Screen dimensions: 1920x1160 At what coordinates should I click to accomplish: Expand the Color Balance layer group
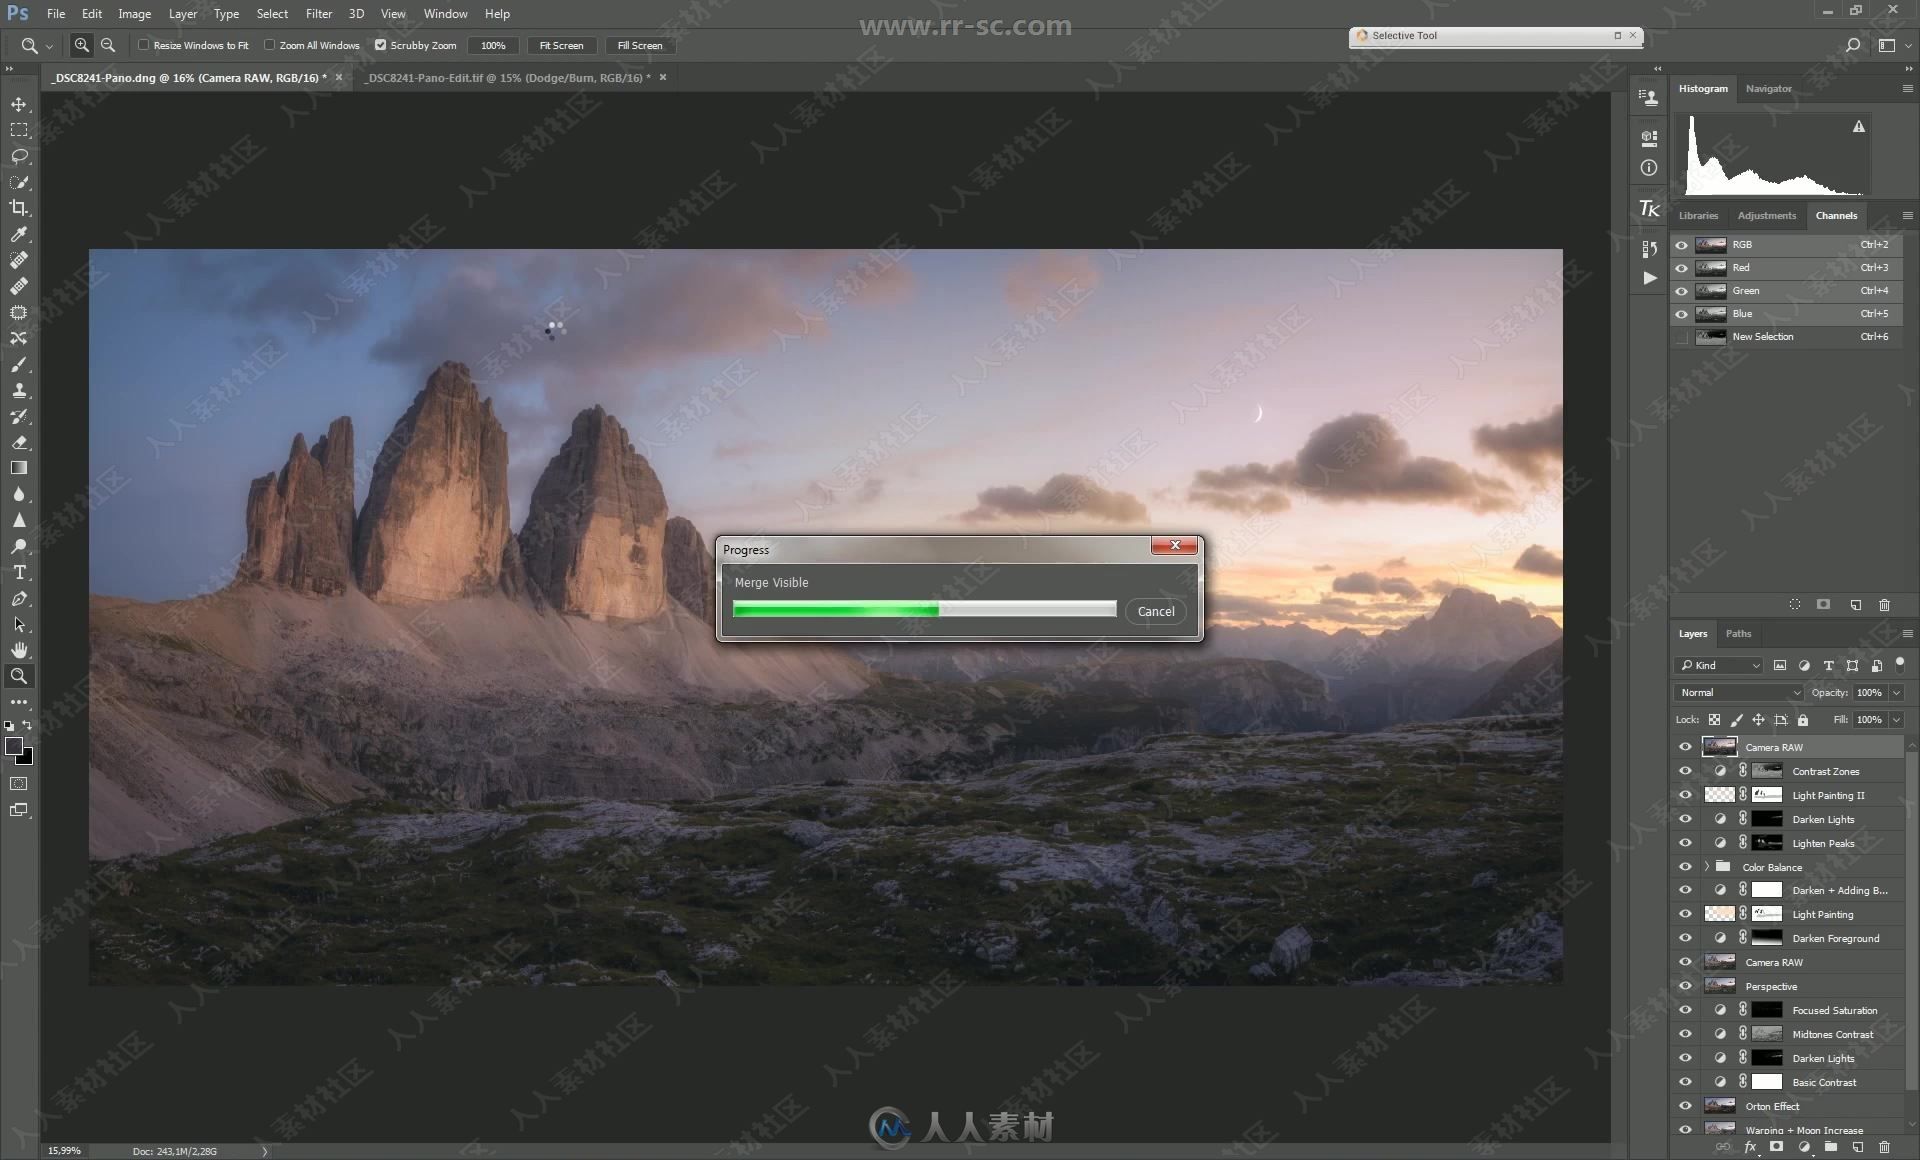(1705, 867)
